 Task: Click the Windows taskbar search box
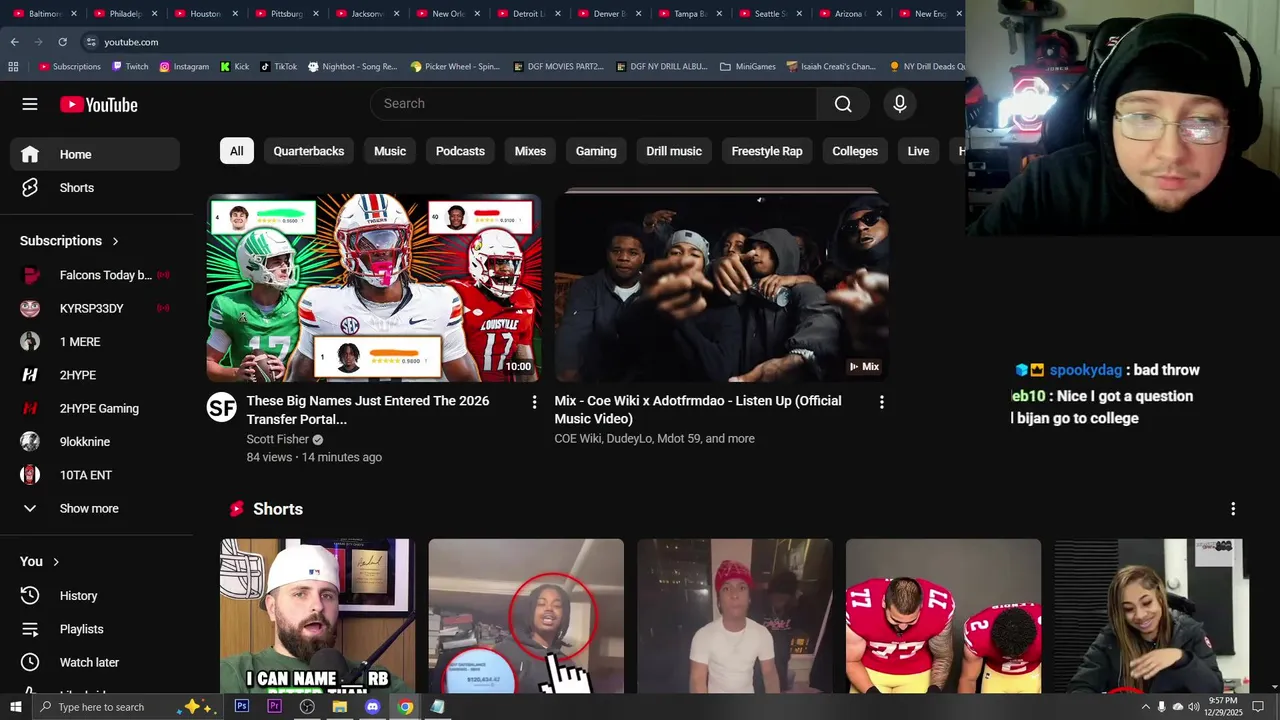coord(128,707)
